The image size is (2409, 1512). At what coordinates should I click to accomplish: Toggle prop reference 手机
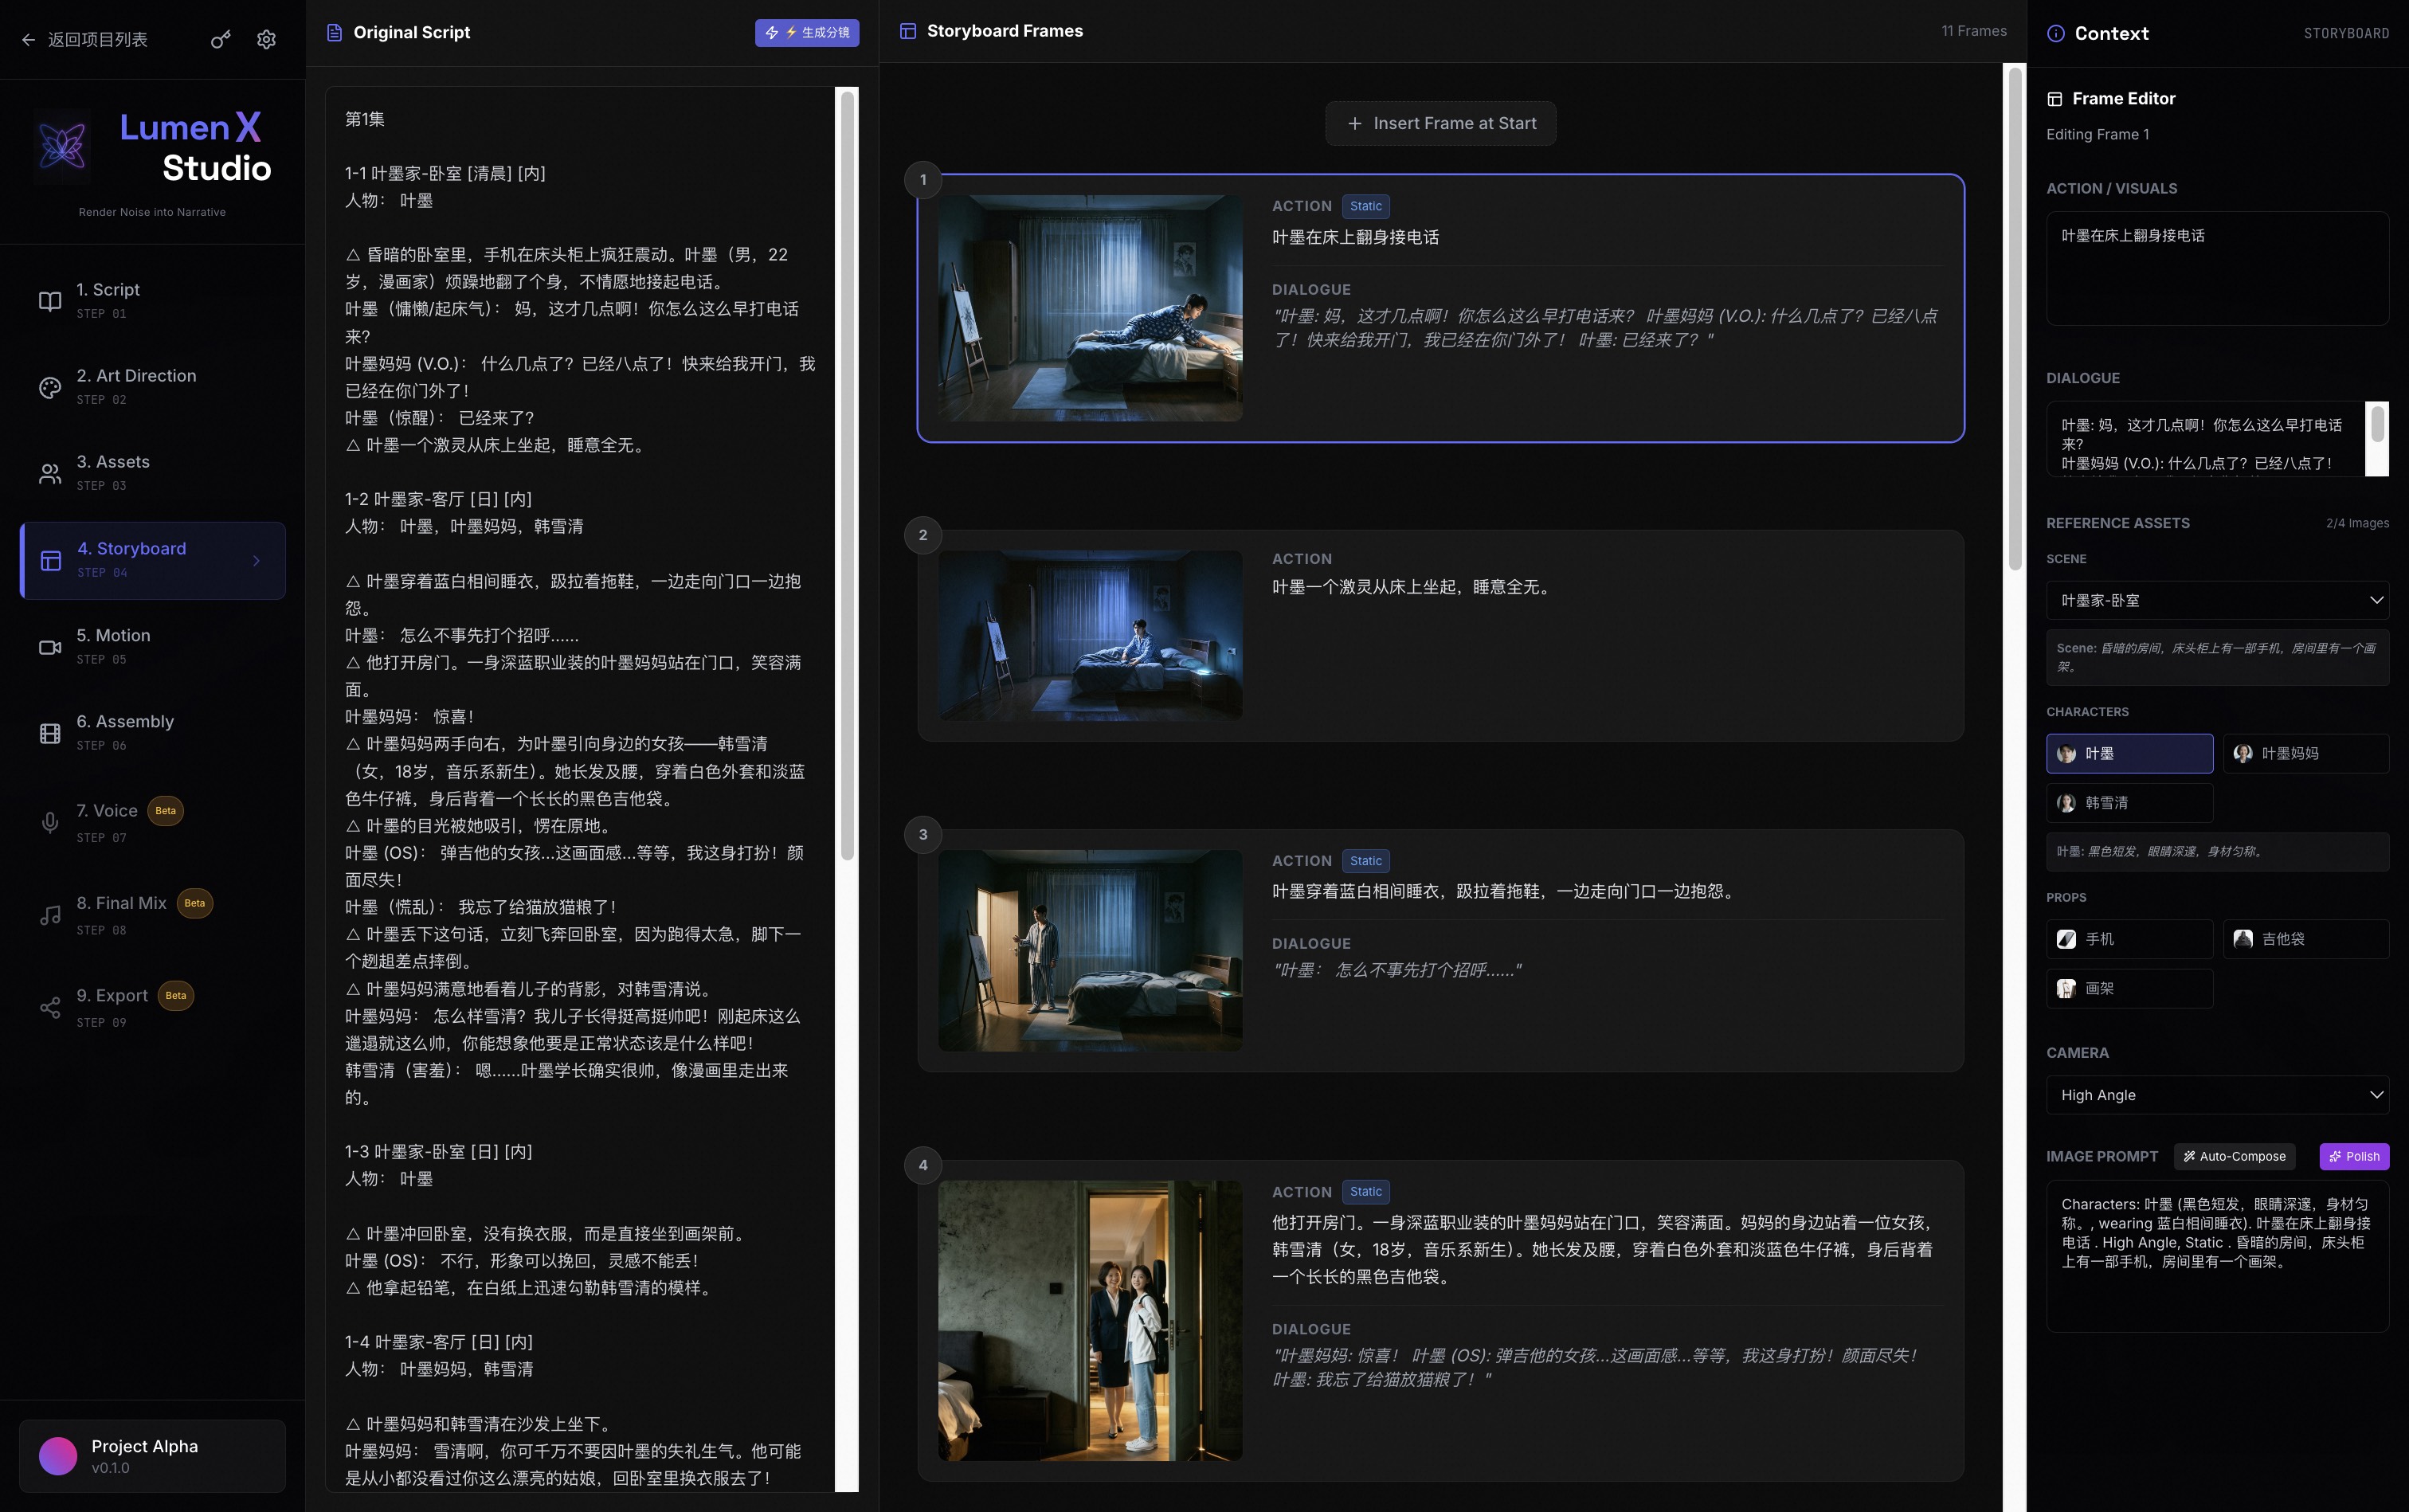pos(2129,939)
